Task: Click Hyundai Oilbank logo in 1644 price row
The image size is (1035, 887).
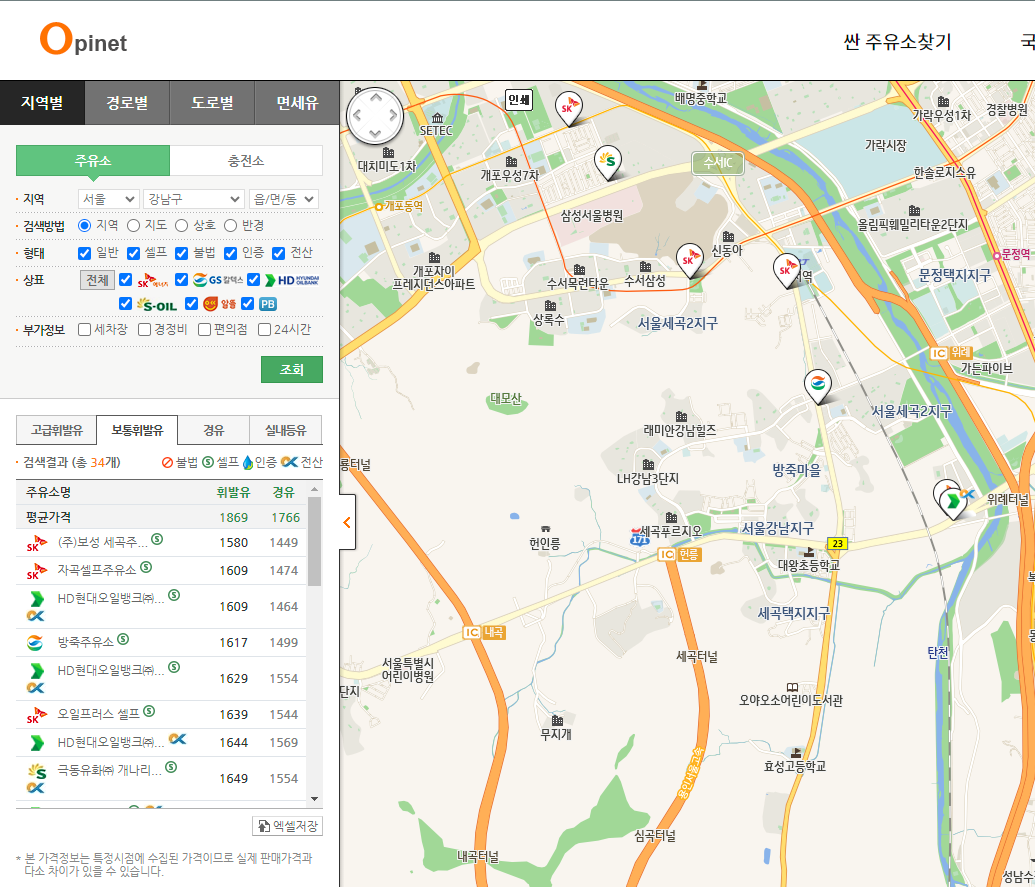Action: [x=37, y=743]
